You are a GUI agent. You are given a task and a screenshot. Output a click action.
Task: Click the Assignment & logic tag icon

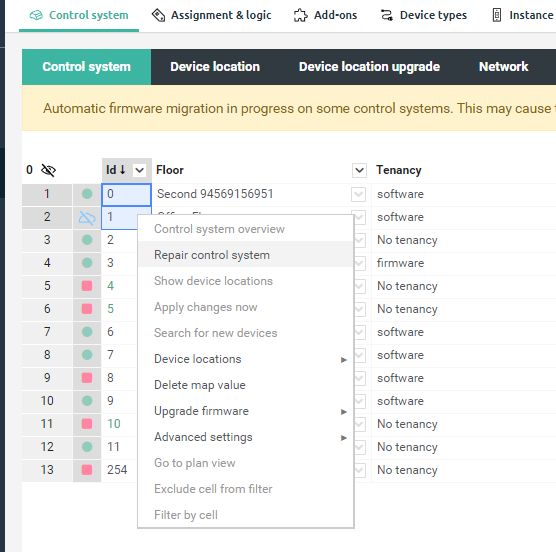(158, 15)
